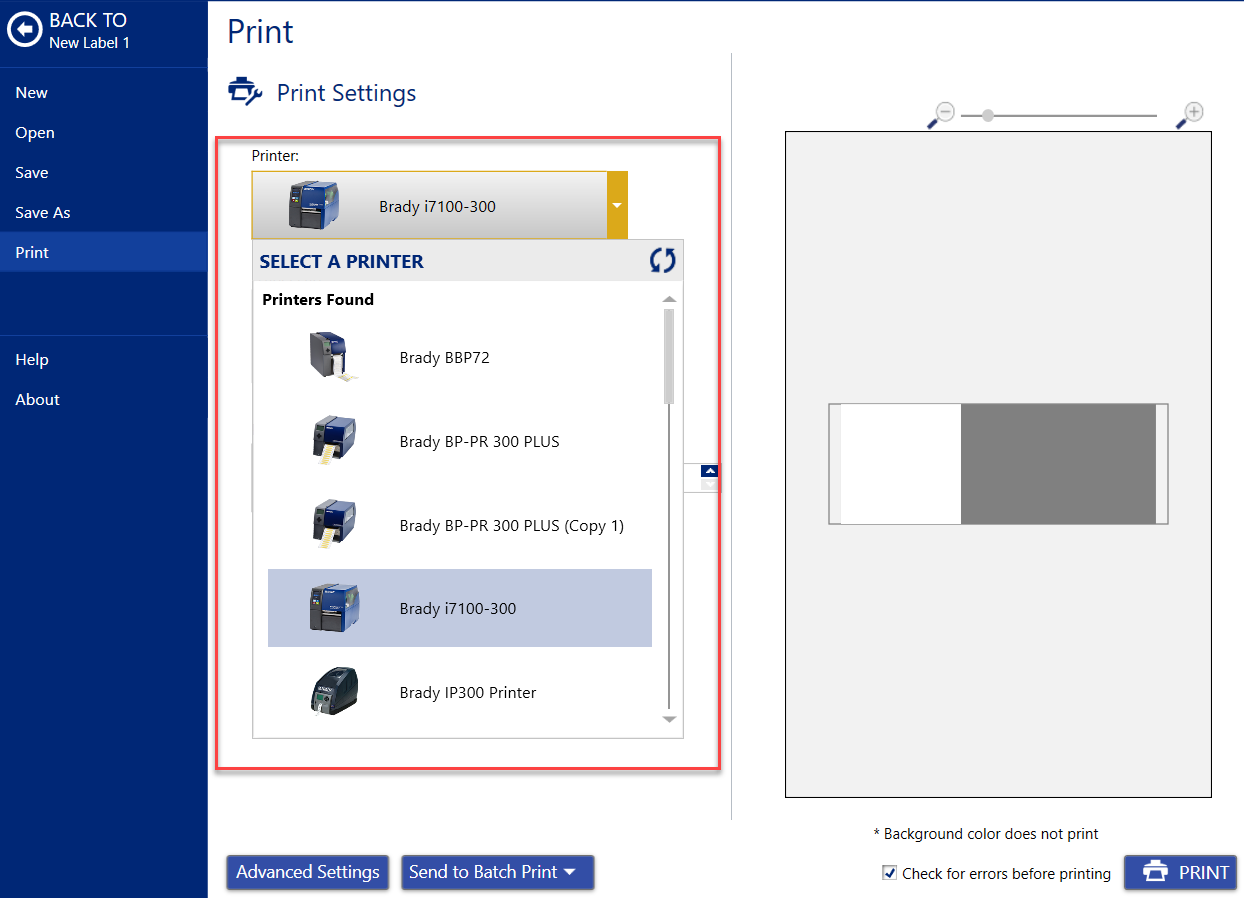Collapse the printer panel with the arrow button
1244x898 pixels.
tap(709, 469)
